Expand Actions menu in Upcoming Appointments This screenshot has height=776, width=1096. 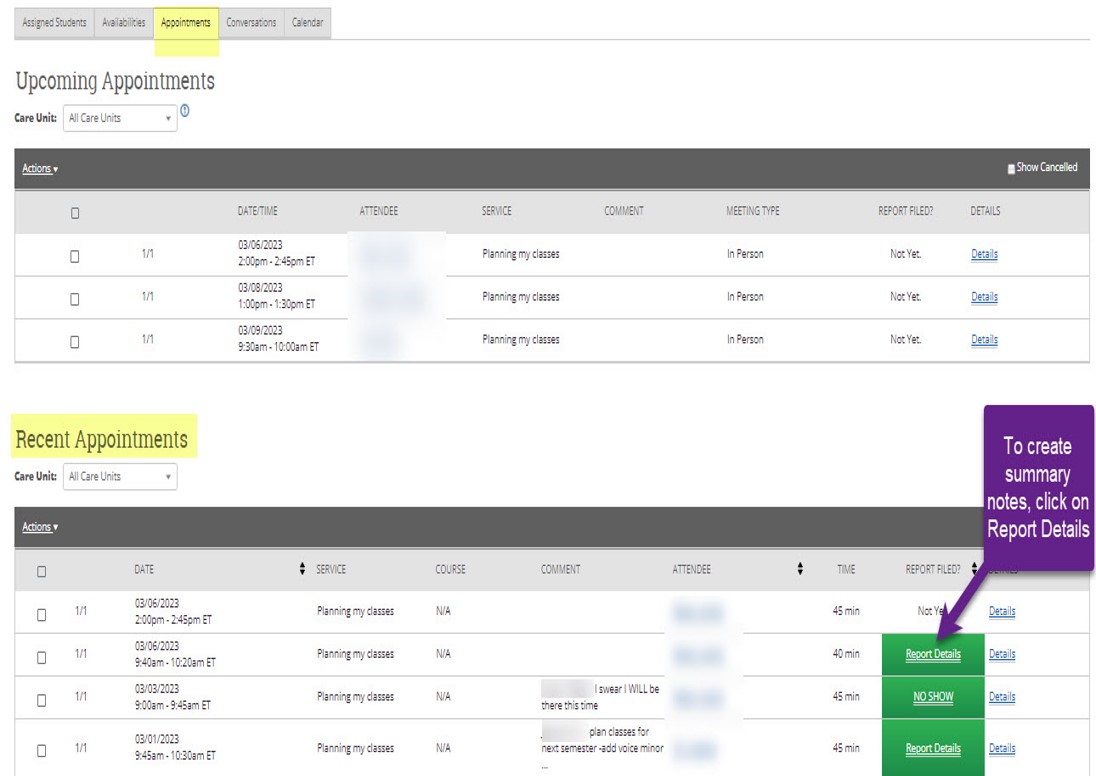pos(40,169)
